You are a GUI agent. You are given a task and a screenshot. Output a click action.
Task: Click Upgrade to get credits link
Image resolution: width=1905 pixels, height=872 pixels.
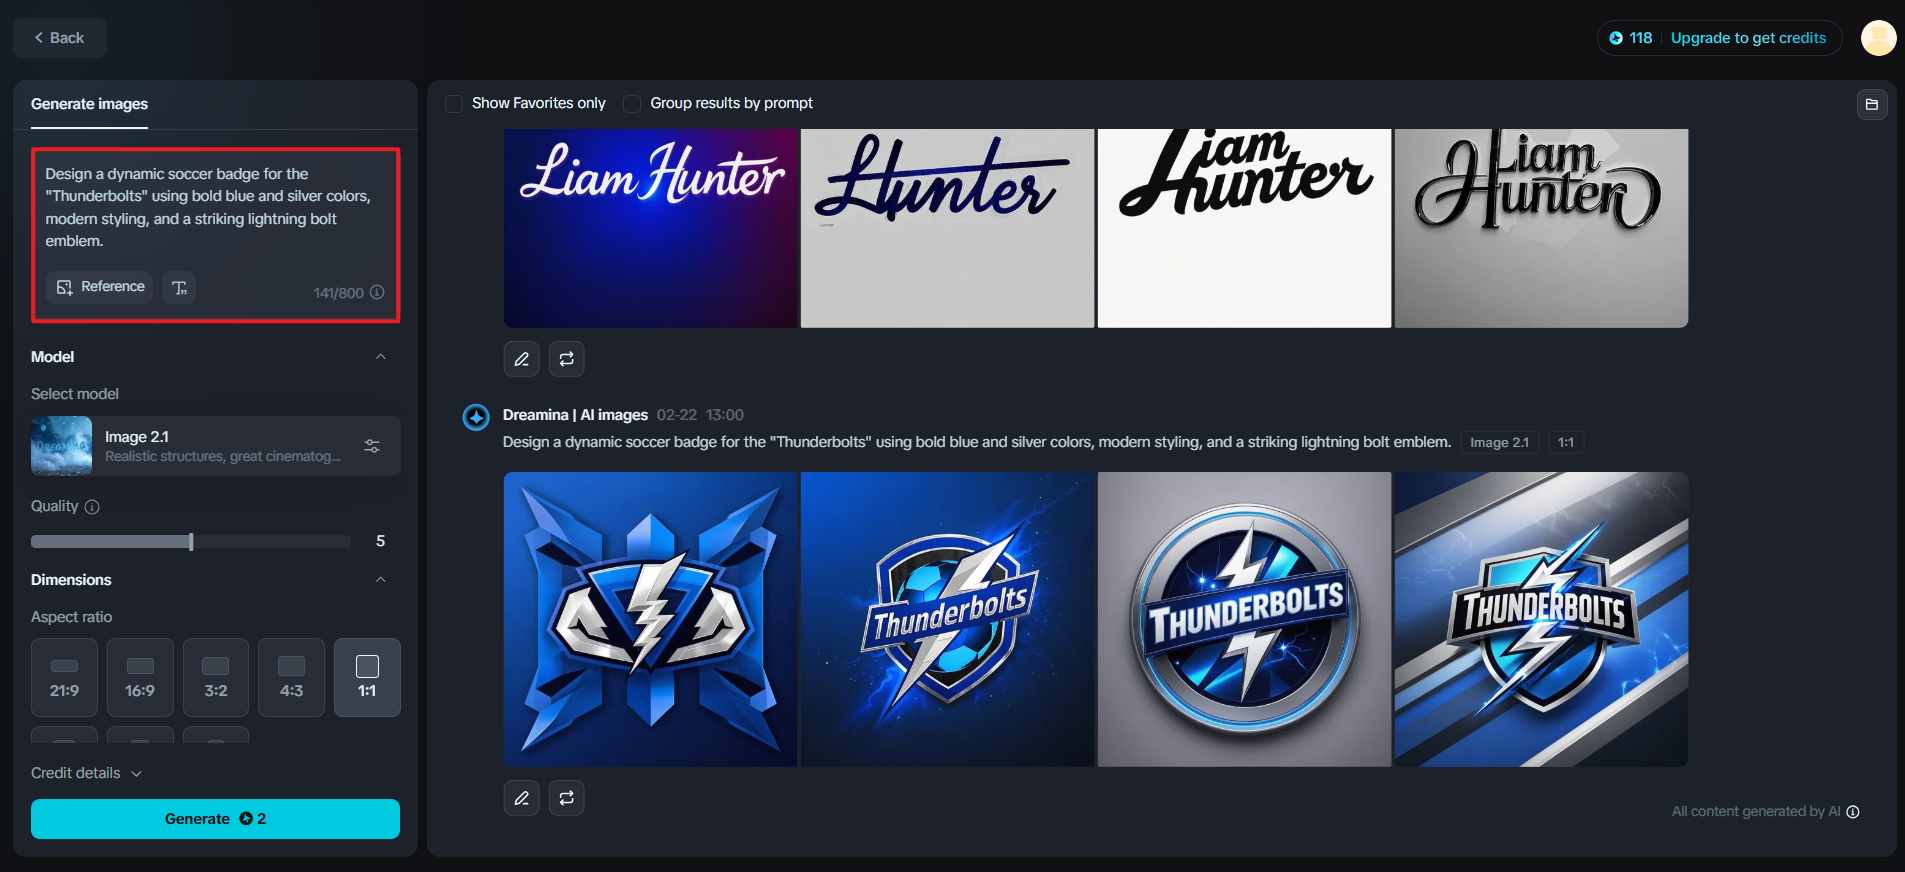[1748, 38]
